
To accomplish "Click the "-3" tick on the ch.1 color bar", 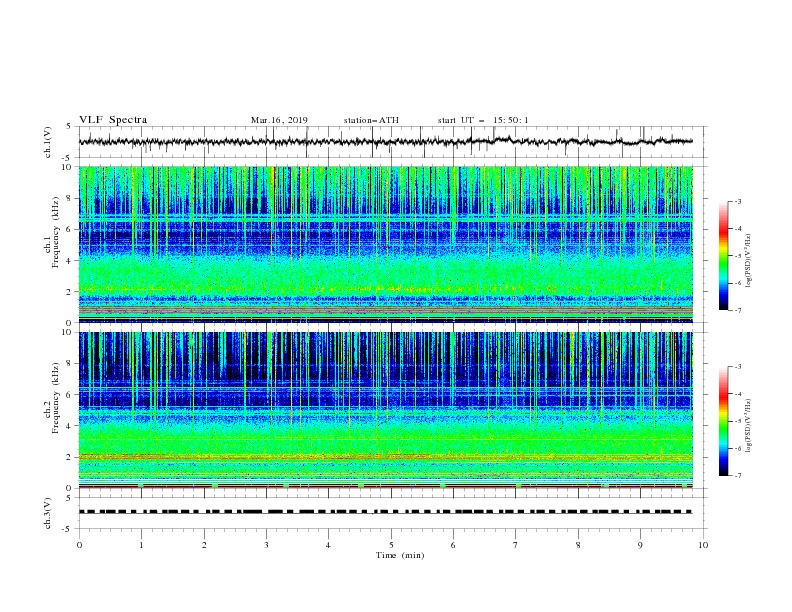I will click(x=737, y=201).
